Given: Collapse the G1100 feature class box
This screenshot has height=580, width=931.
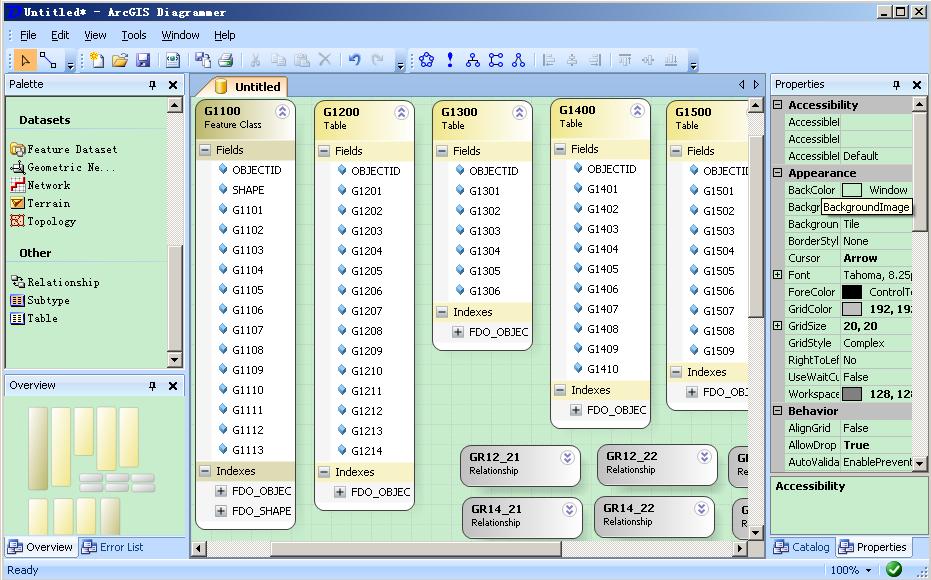Looking at the screenshot, I should [x=282, y=112].
